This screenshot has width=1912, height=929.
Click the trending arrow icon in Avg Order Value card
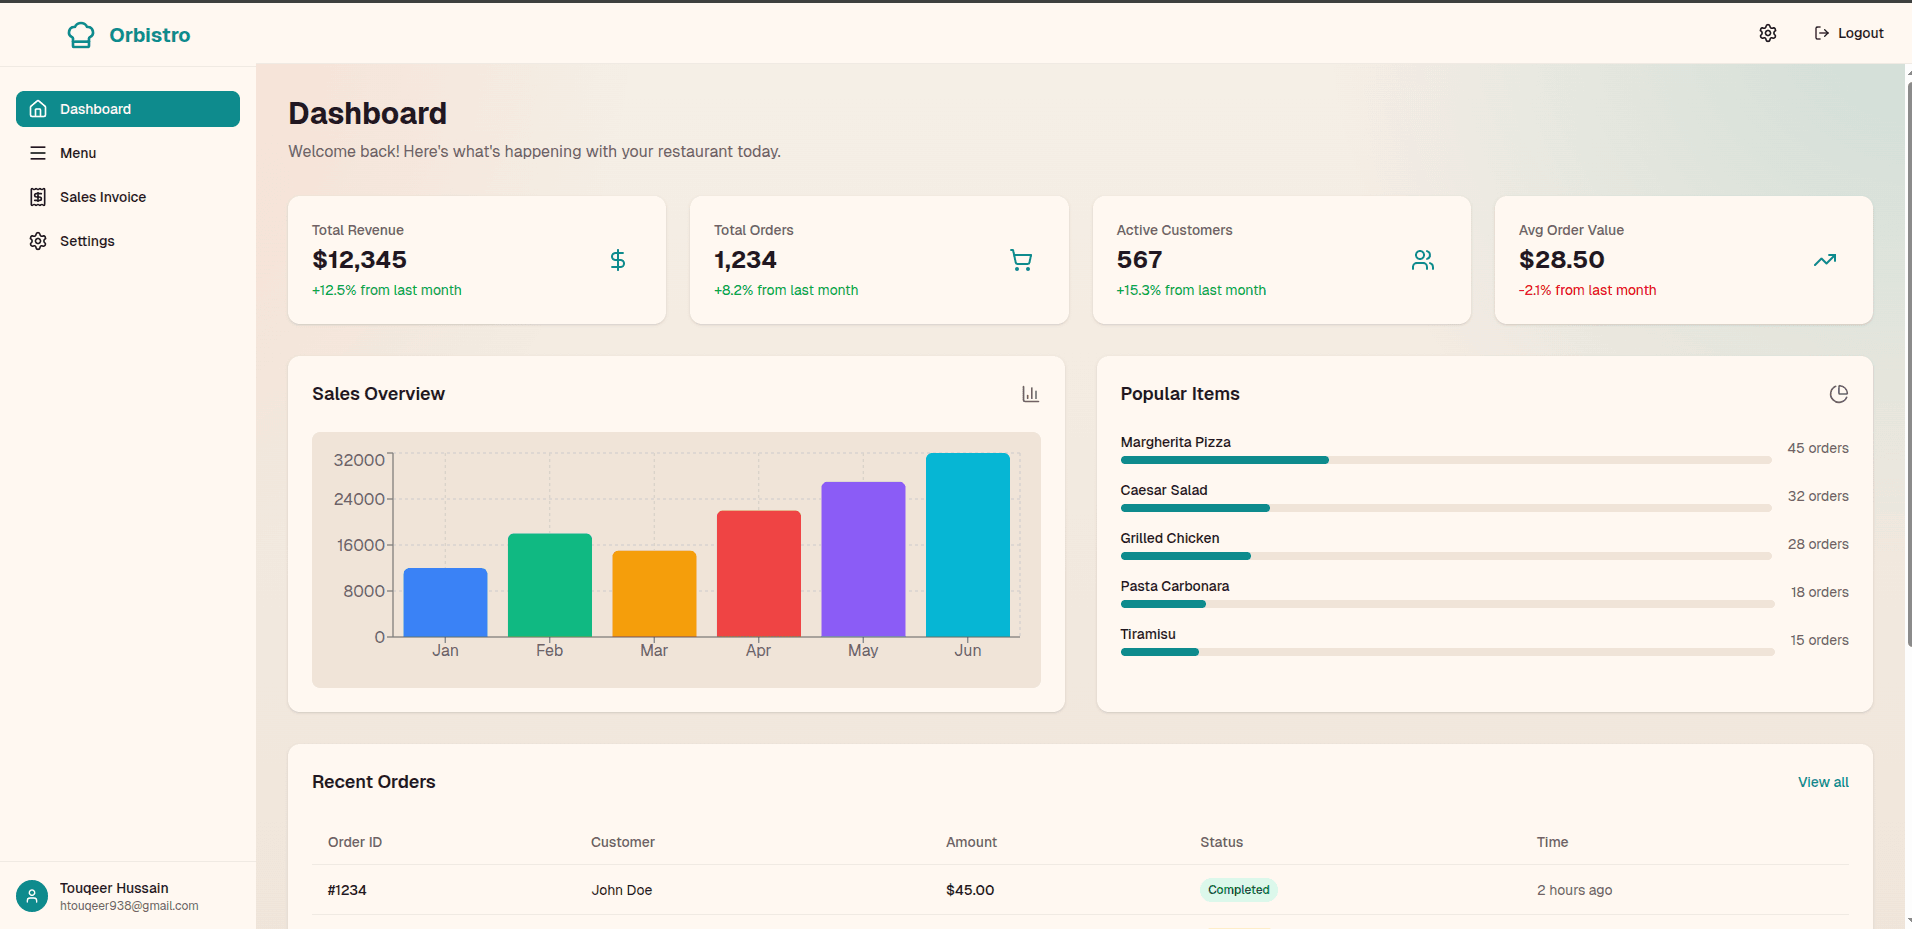point(1825,260)
